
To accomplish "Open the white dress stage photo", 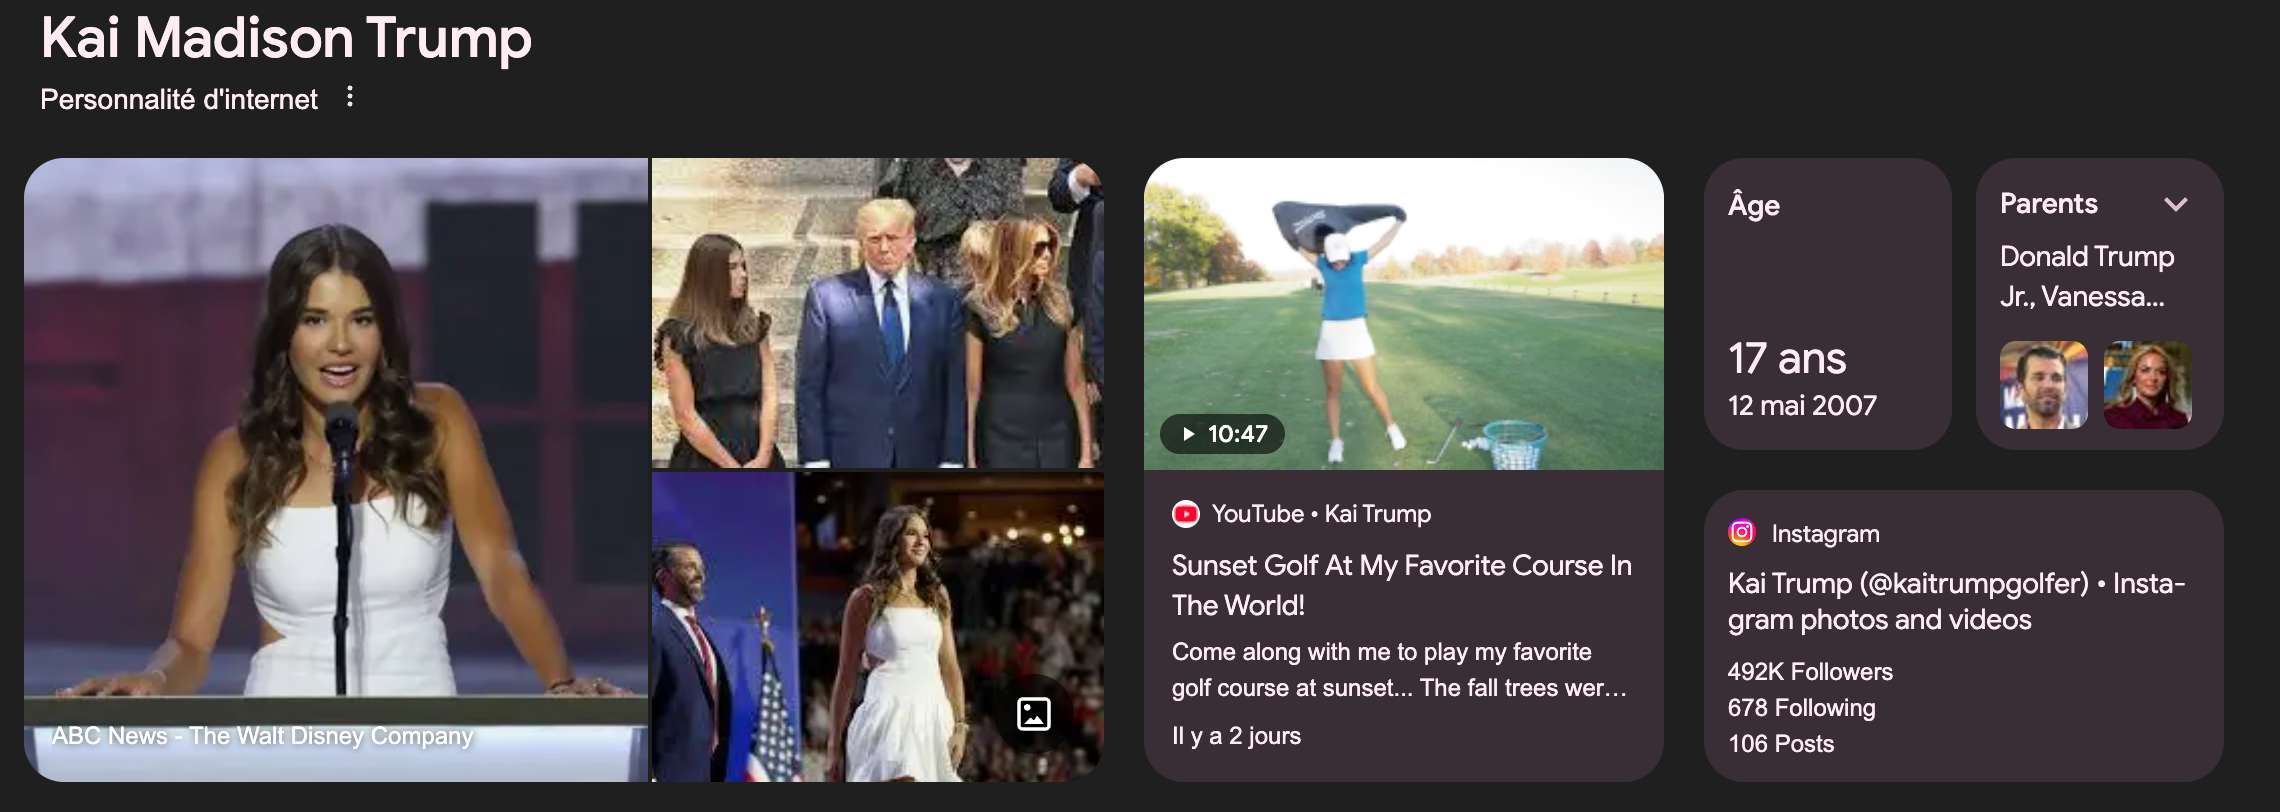I will (x=877, y=627).
